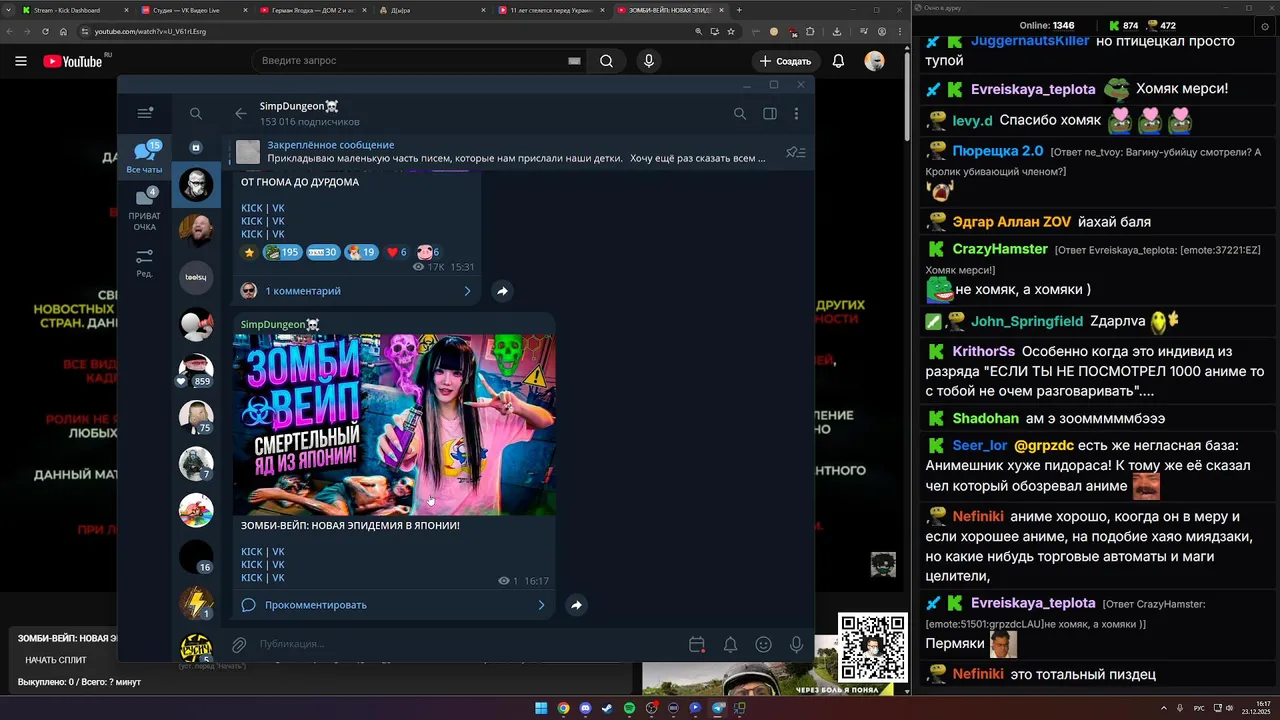This screenshot has height=720, width=1280.
Task: Click username Evreiskaya_teplota saying 'Хомяк мерси!'
Action: (1033, 89)
